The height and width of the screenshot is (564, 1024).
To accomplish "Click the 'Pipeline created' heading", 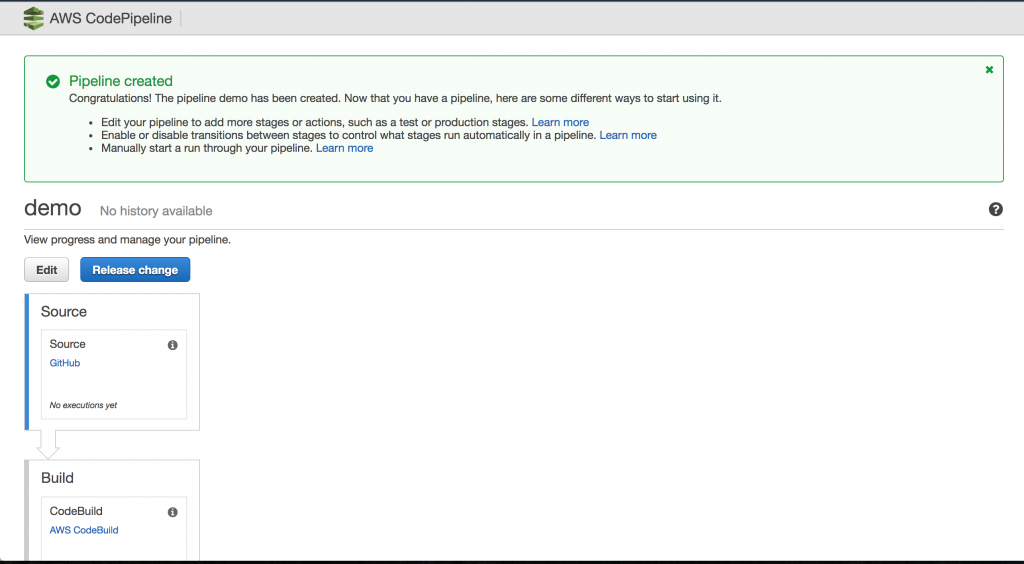I will pos(121,81).
